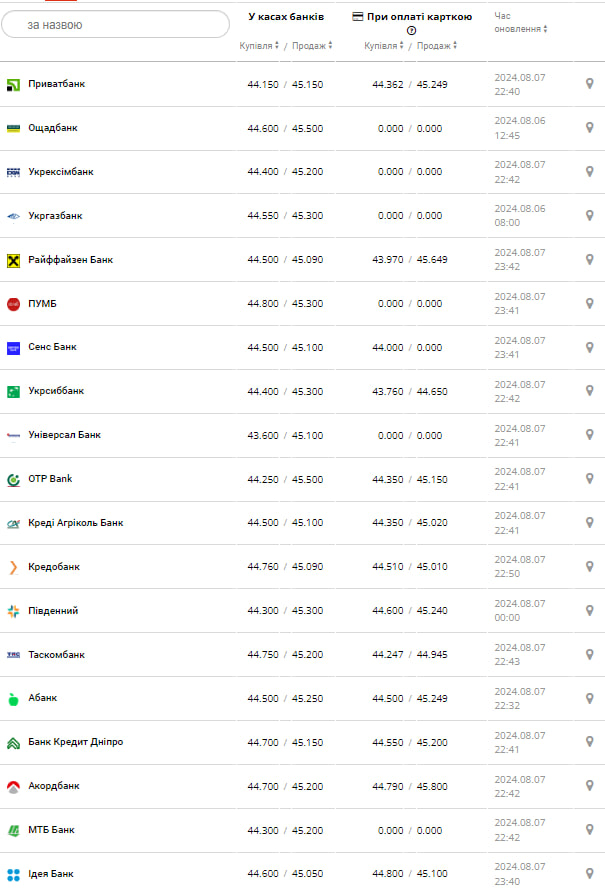The width and height of the screenshot is (605, 894).
Task: Open the Універсал Банк link
Action: coord(64,435)
